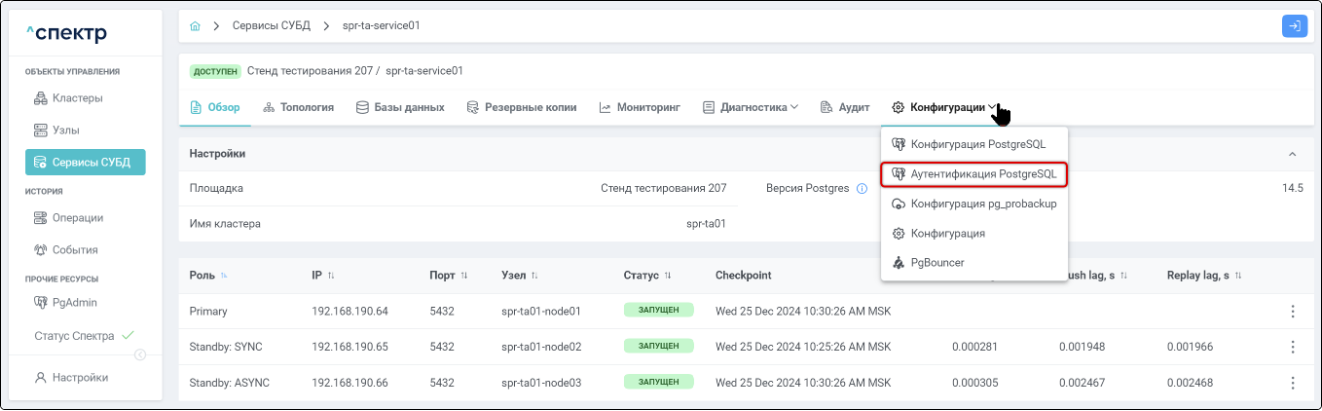
Task: Click the info icon next to Версия Postgres
Action: 862,188
